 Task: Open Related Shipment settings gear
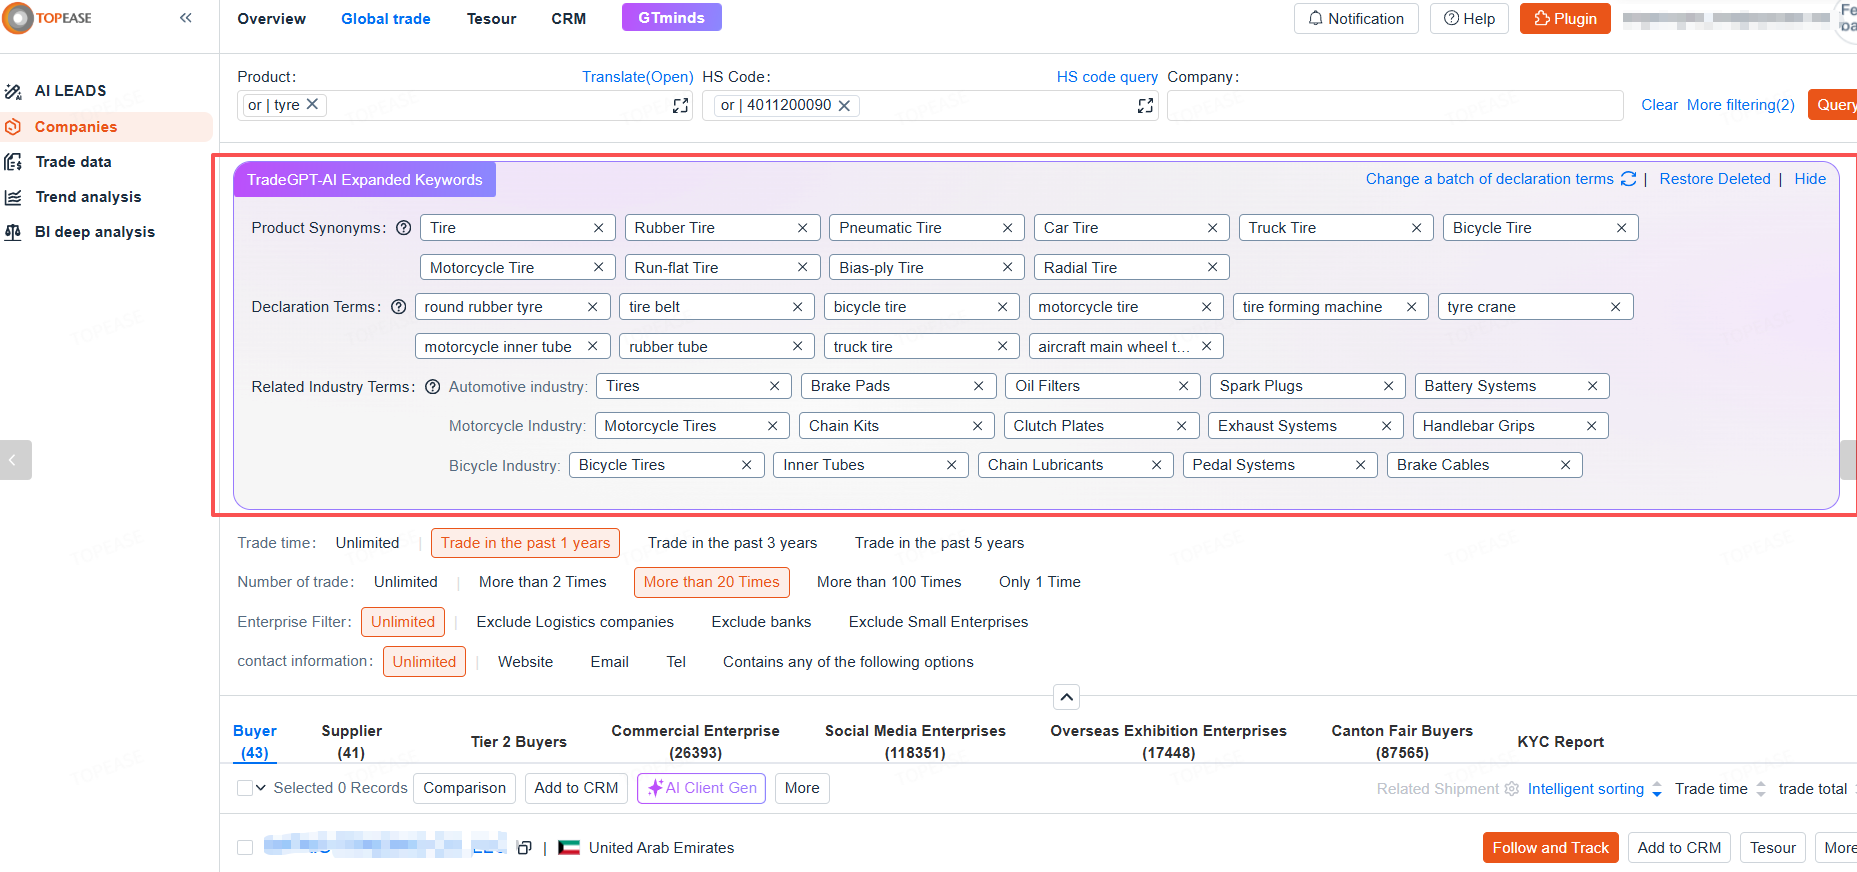point(1511,789)
